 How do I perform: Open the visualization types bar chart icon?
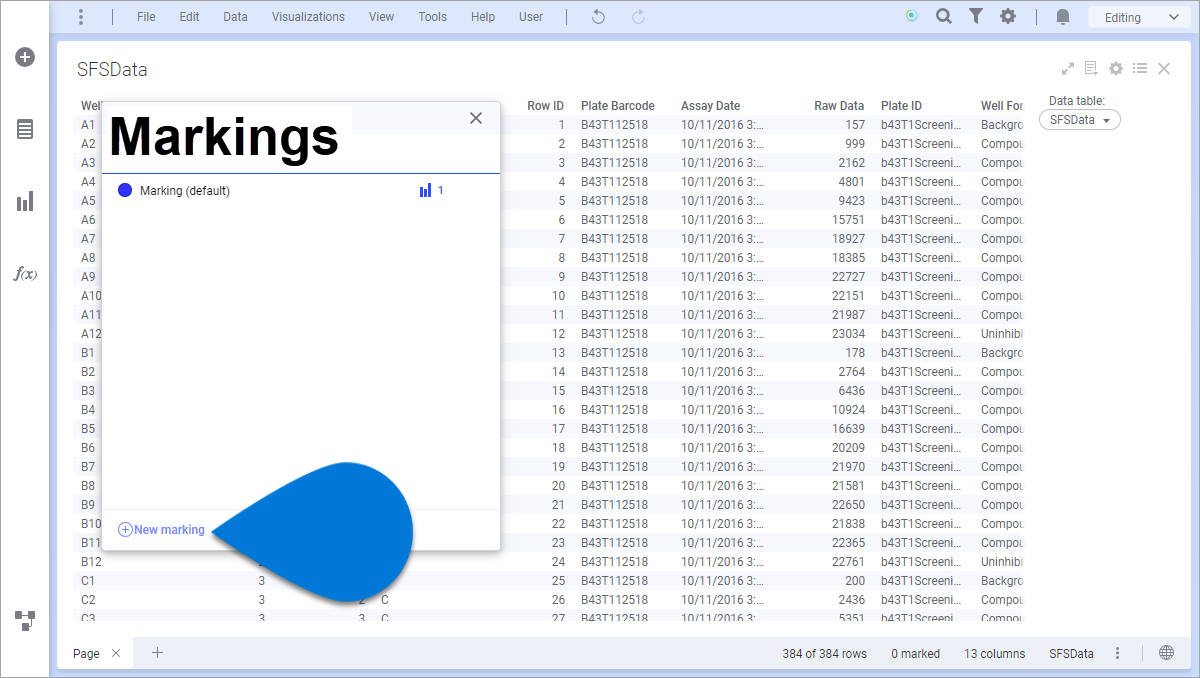[25, 202]
